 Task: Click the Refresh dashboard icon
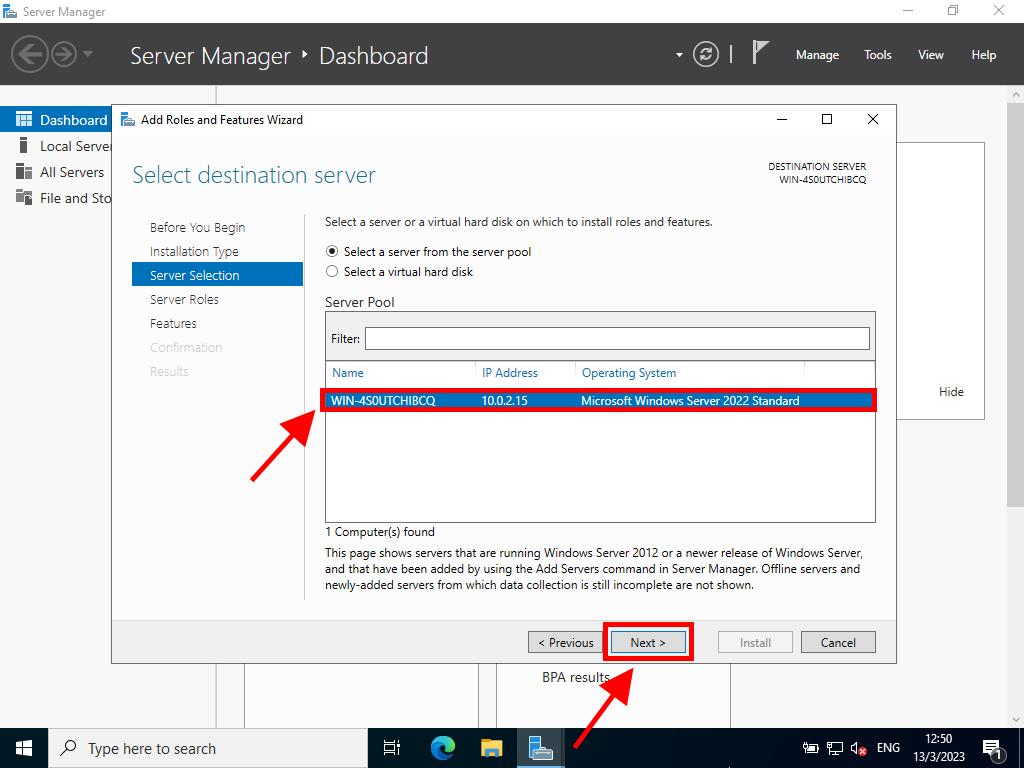point(706,55)
